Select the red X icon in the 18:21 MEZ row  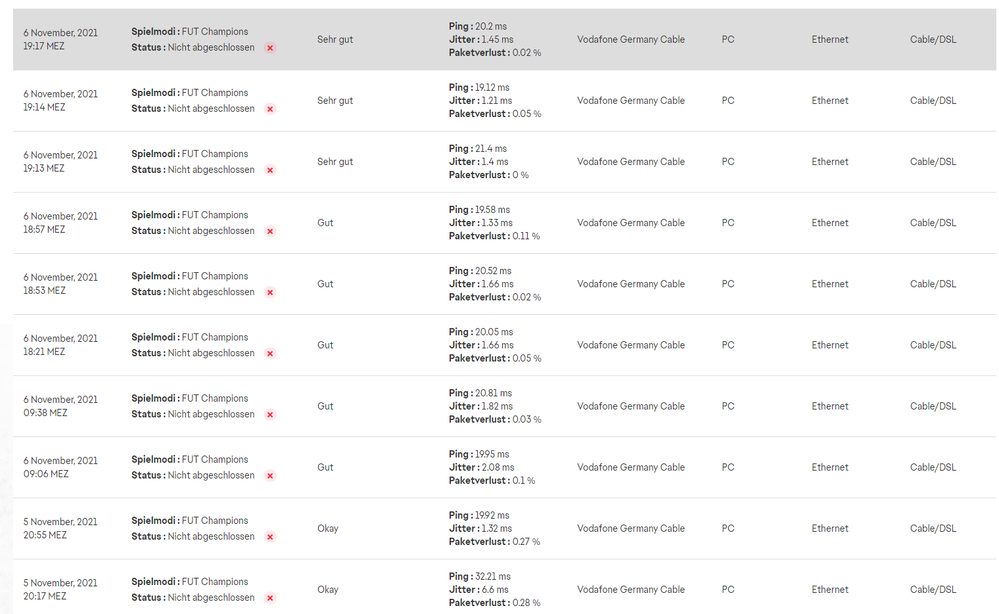pos(270,353)
